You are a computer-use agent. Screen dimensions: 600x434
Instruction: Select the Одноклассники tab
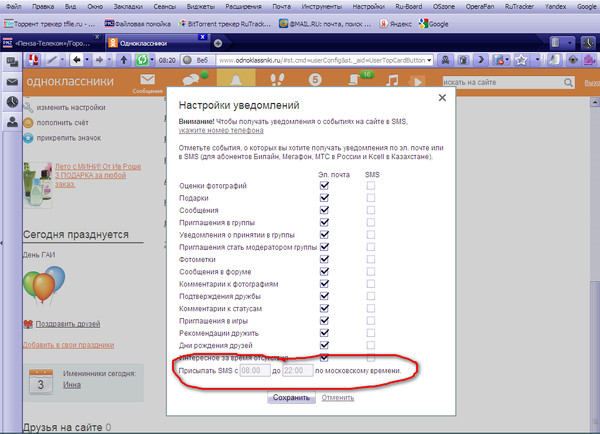point(157,43)
